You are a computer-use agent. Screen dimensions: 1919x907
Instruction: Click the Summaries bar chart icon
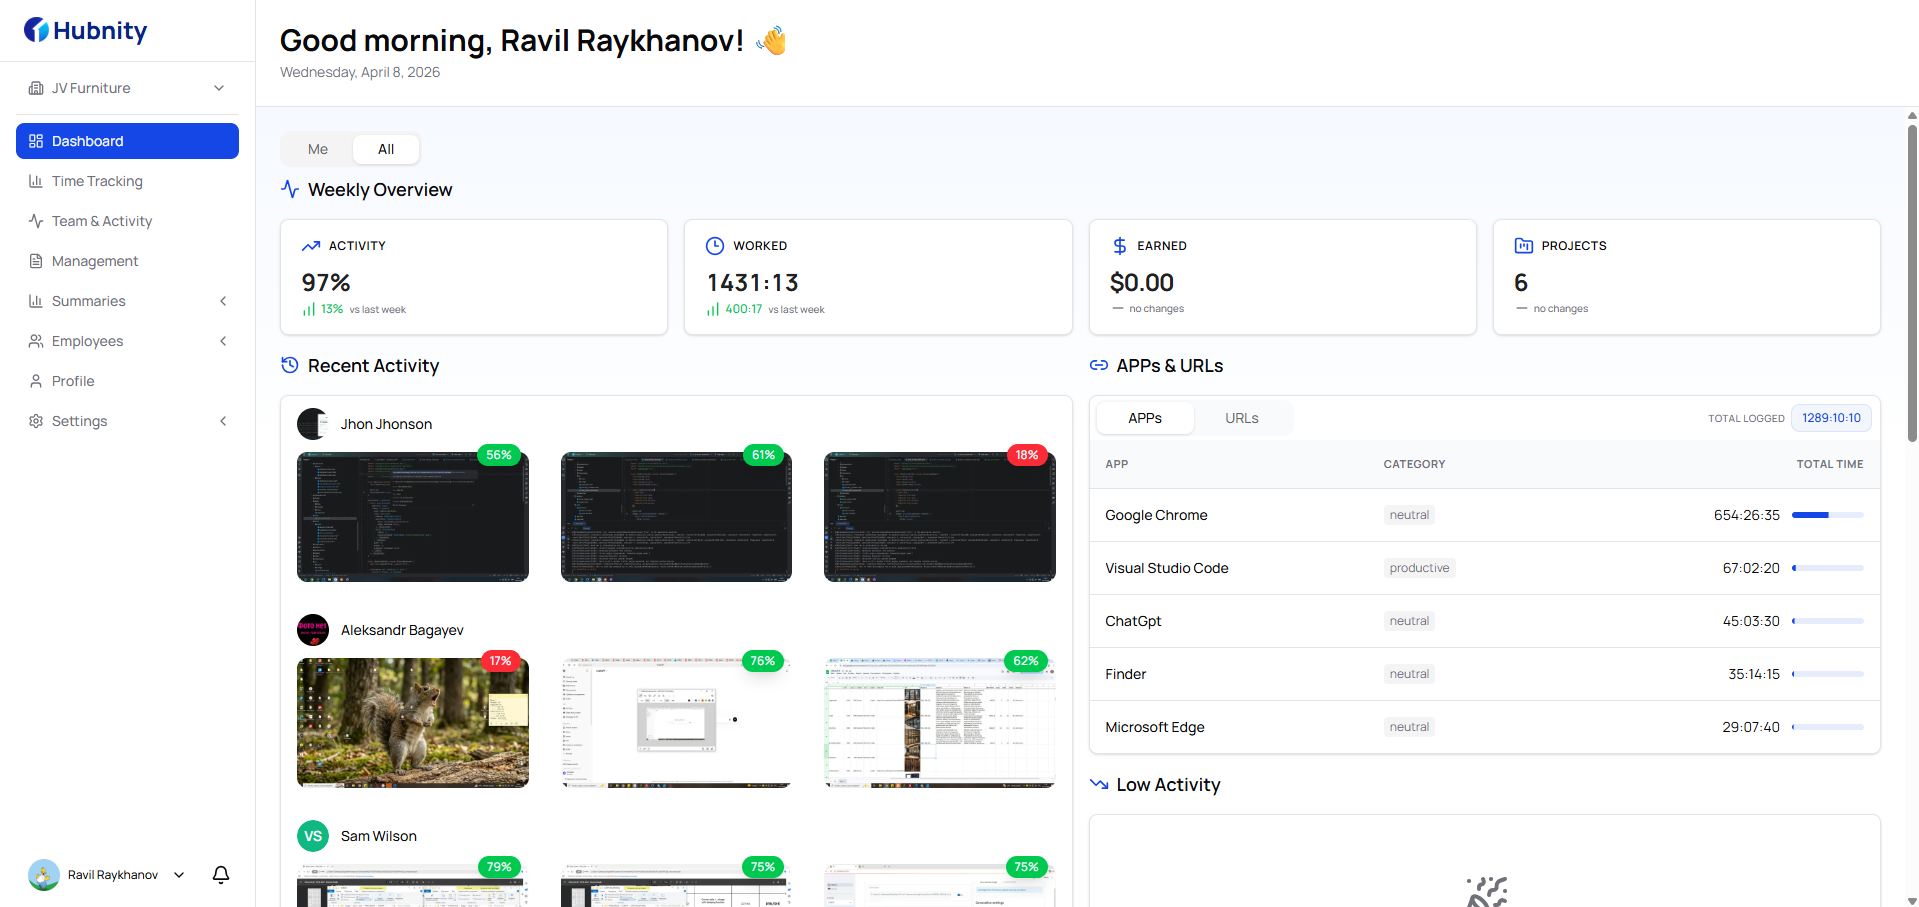pos(36,301)
